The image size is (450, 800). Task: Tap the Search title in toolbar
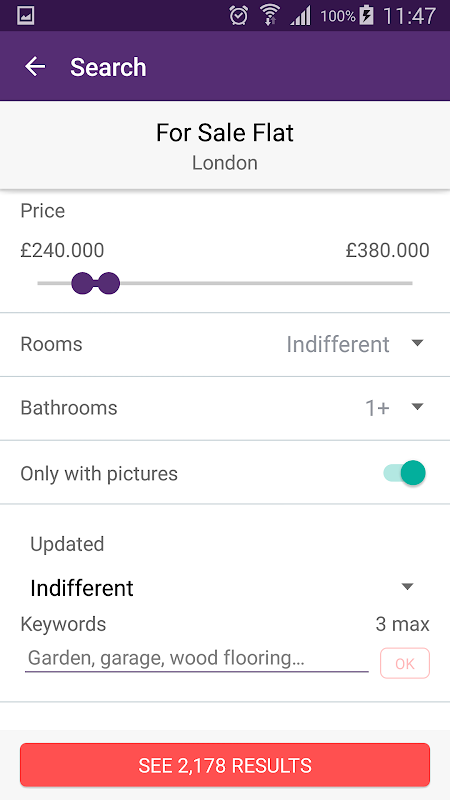click(x=108, y=67)
